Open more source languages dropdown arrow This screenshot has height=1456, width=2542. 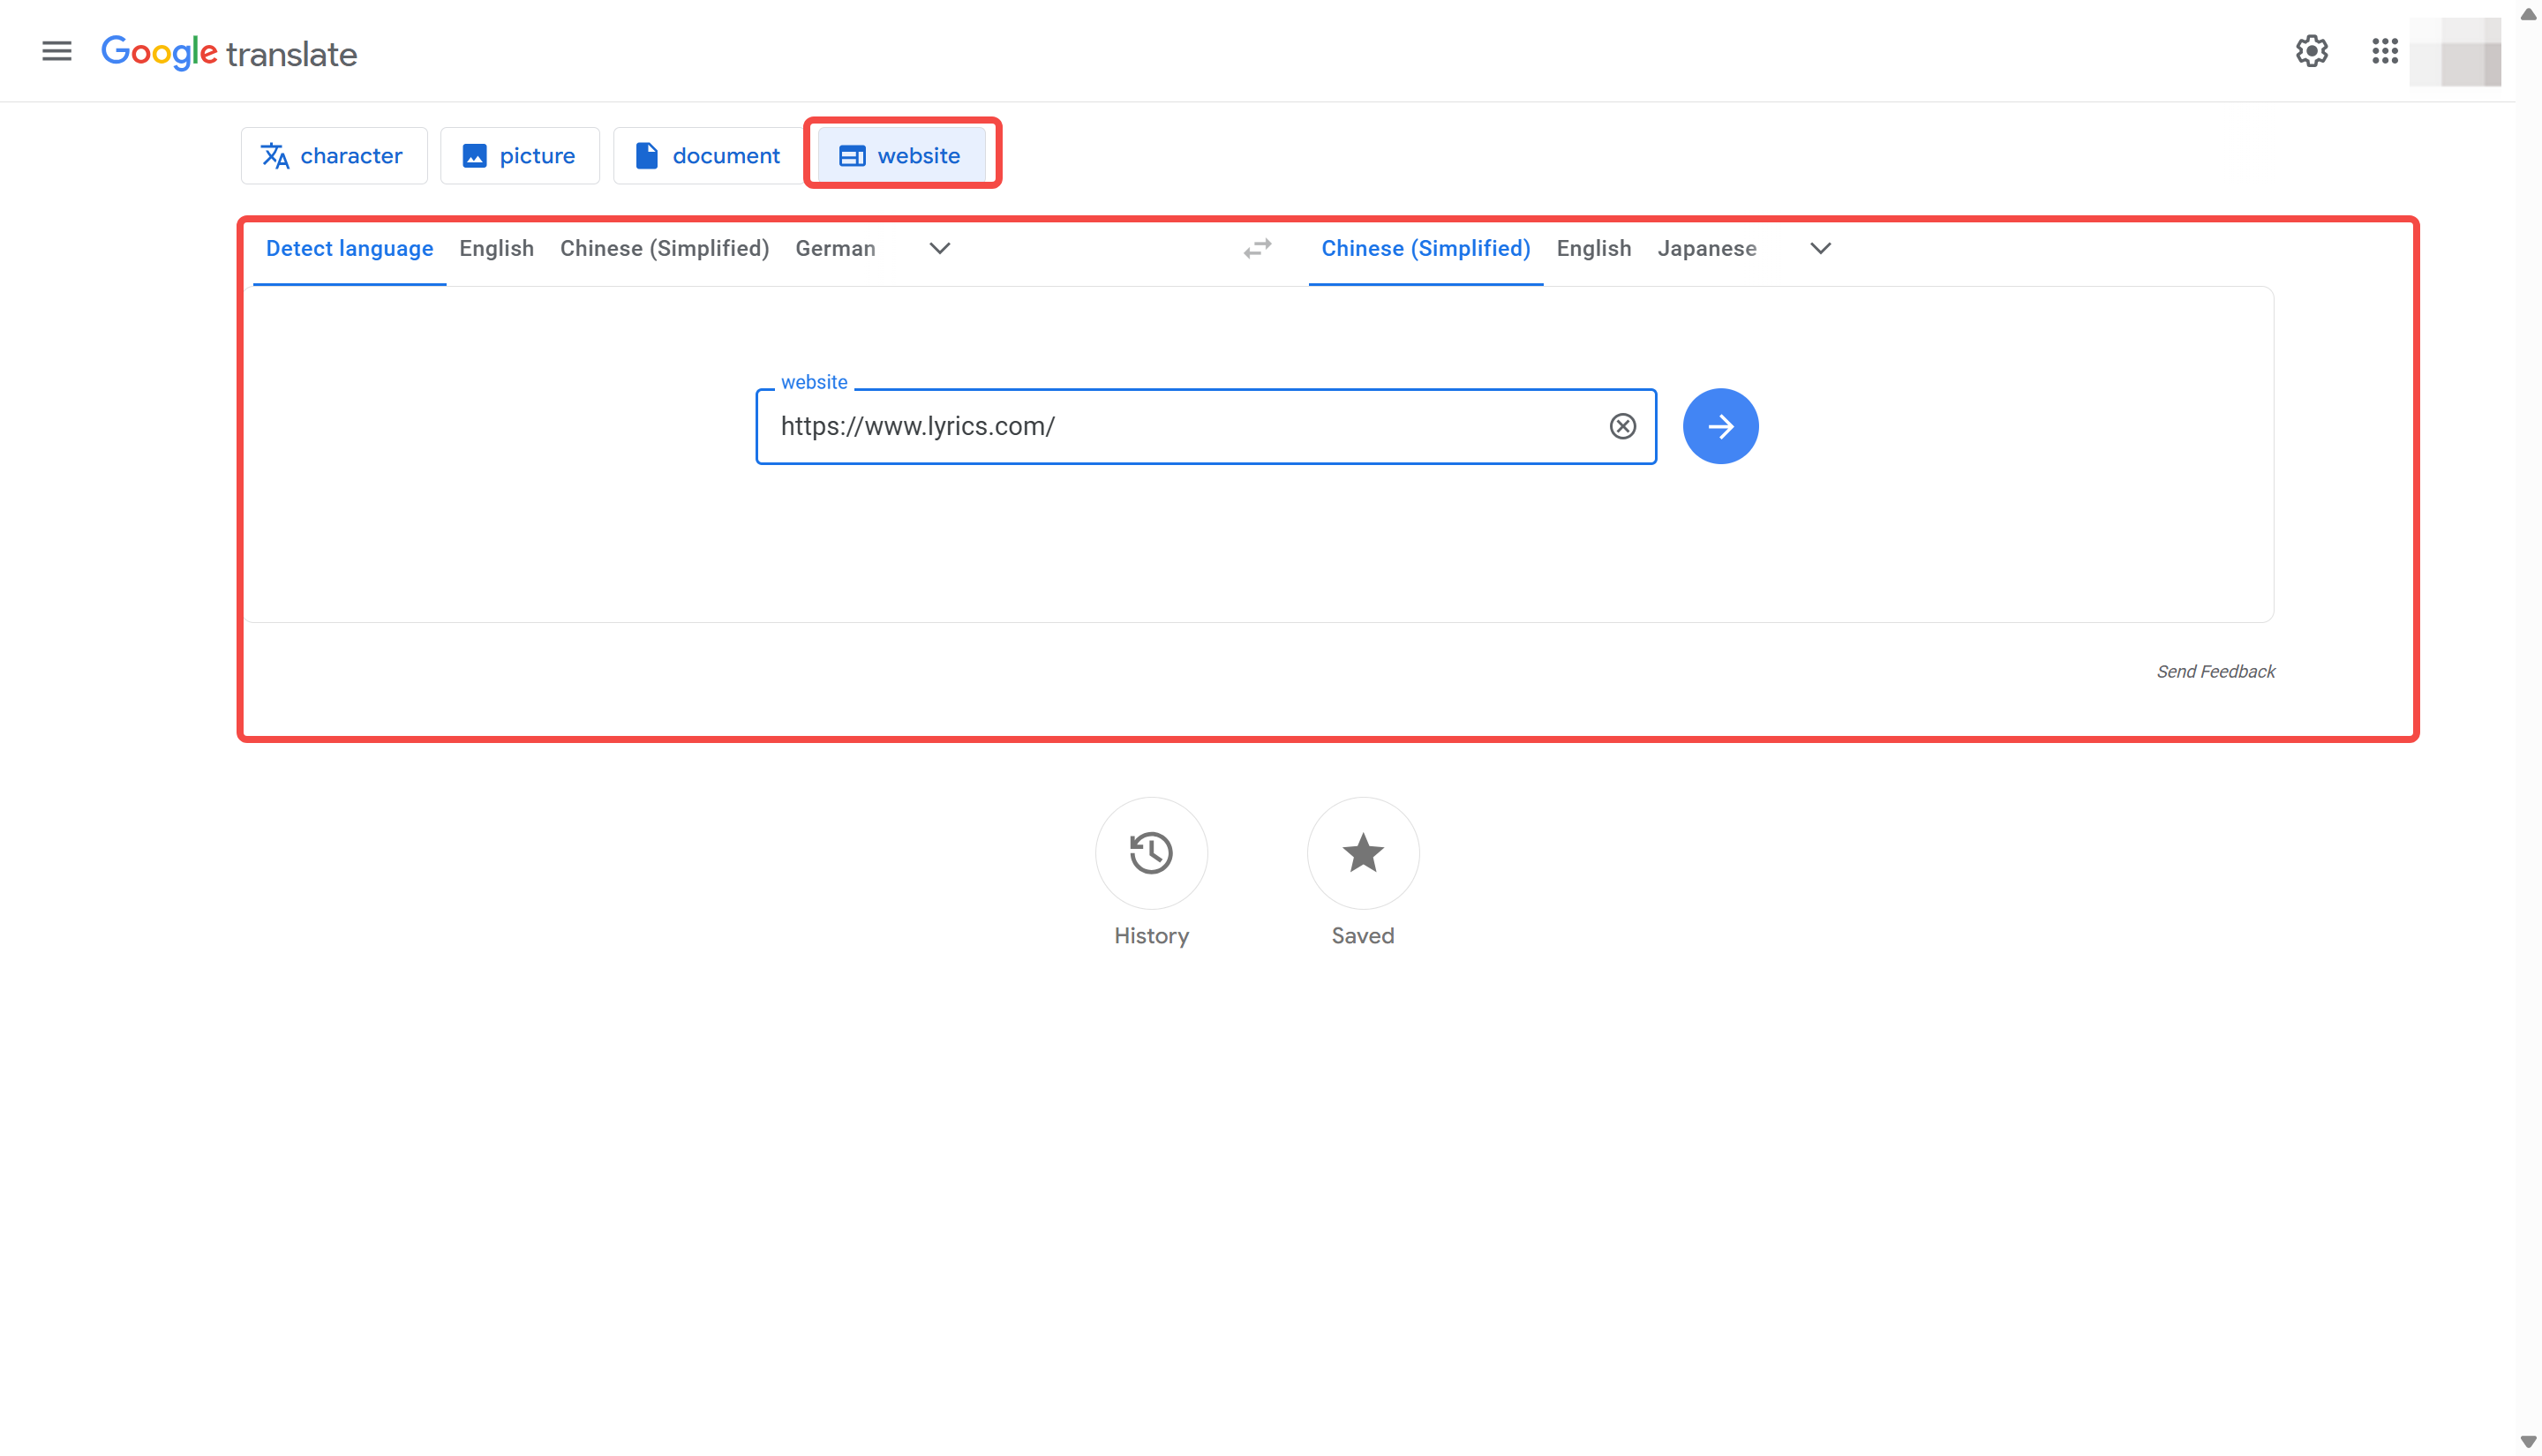(938, 248)
